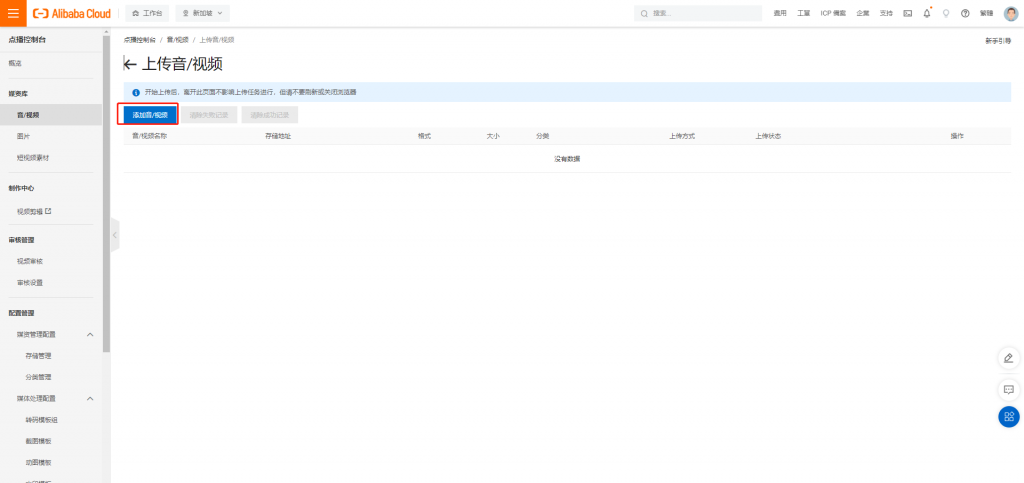Click the 音/视频名称 column header

150,136
